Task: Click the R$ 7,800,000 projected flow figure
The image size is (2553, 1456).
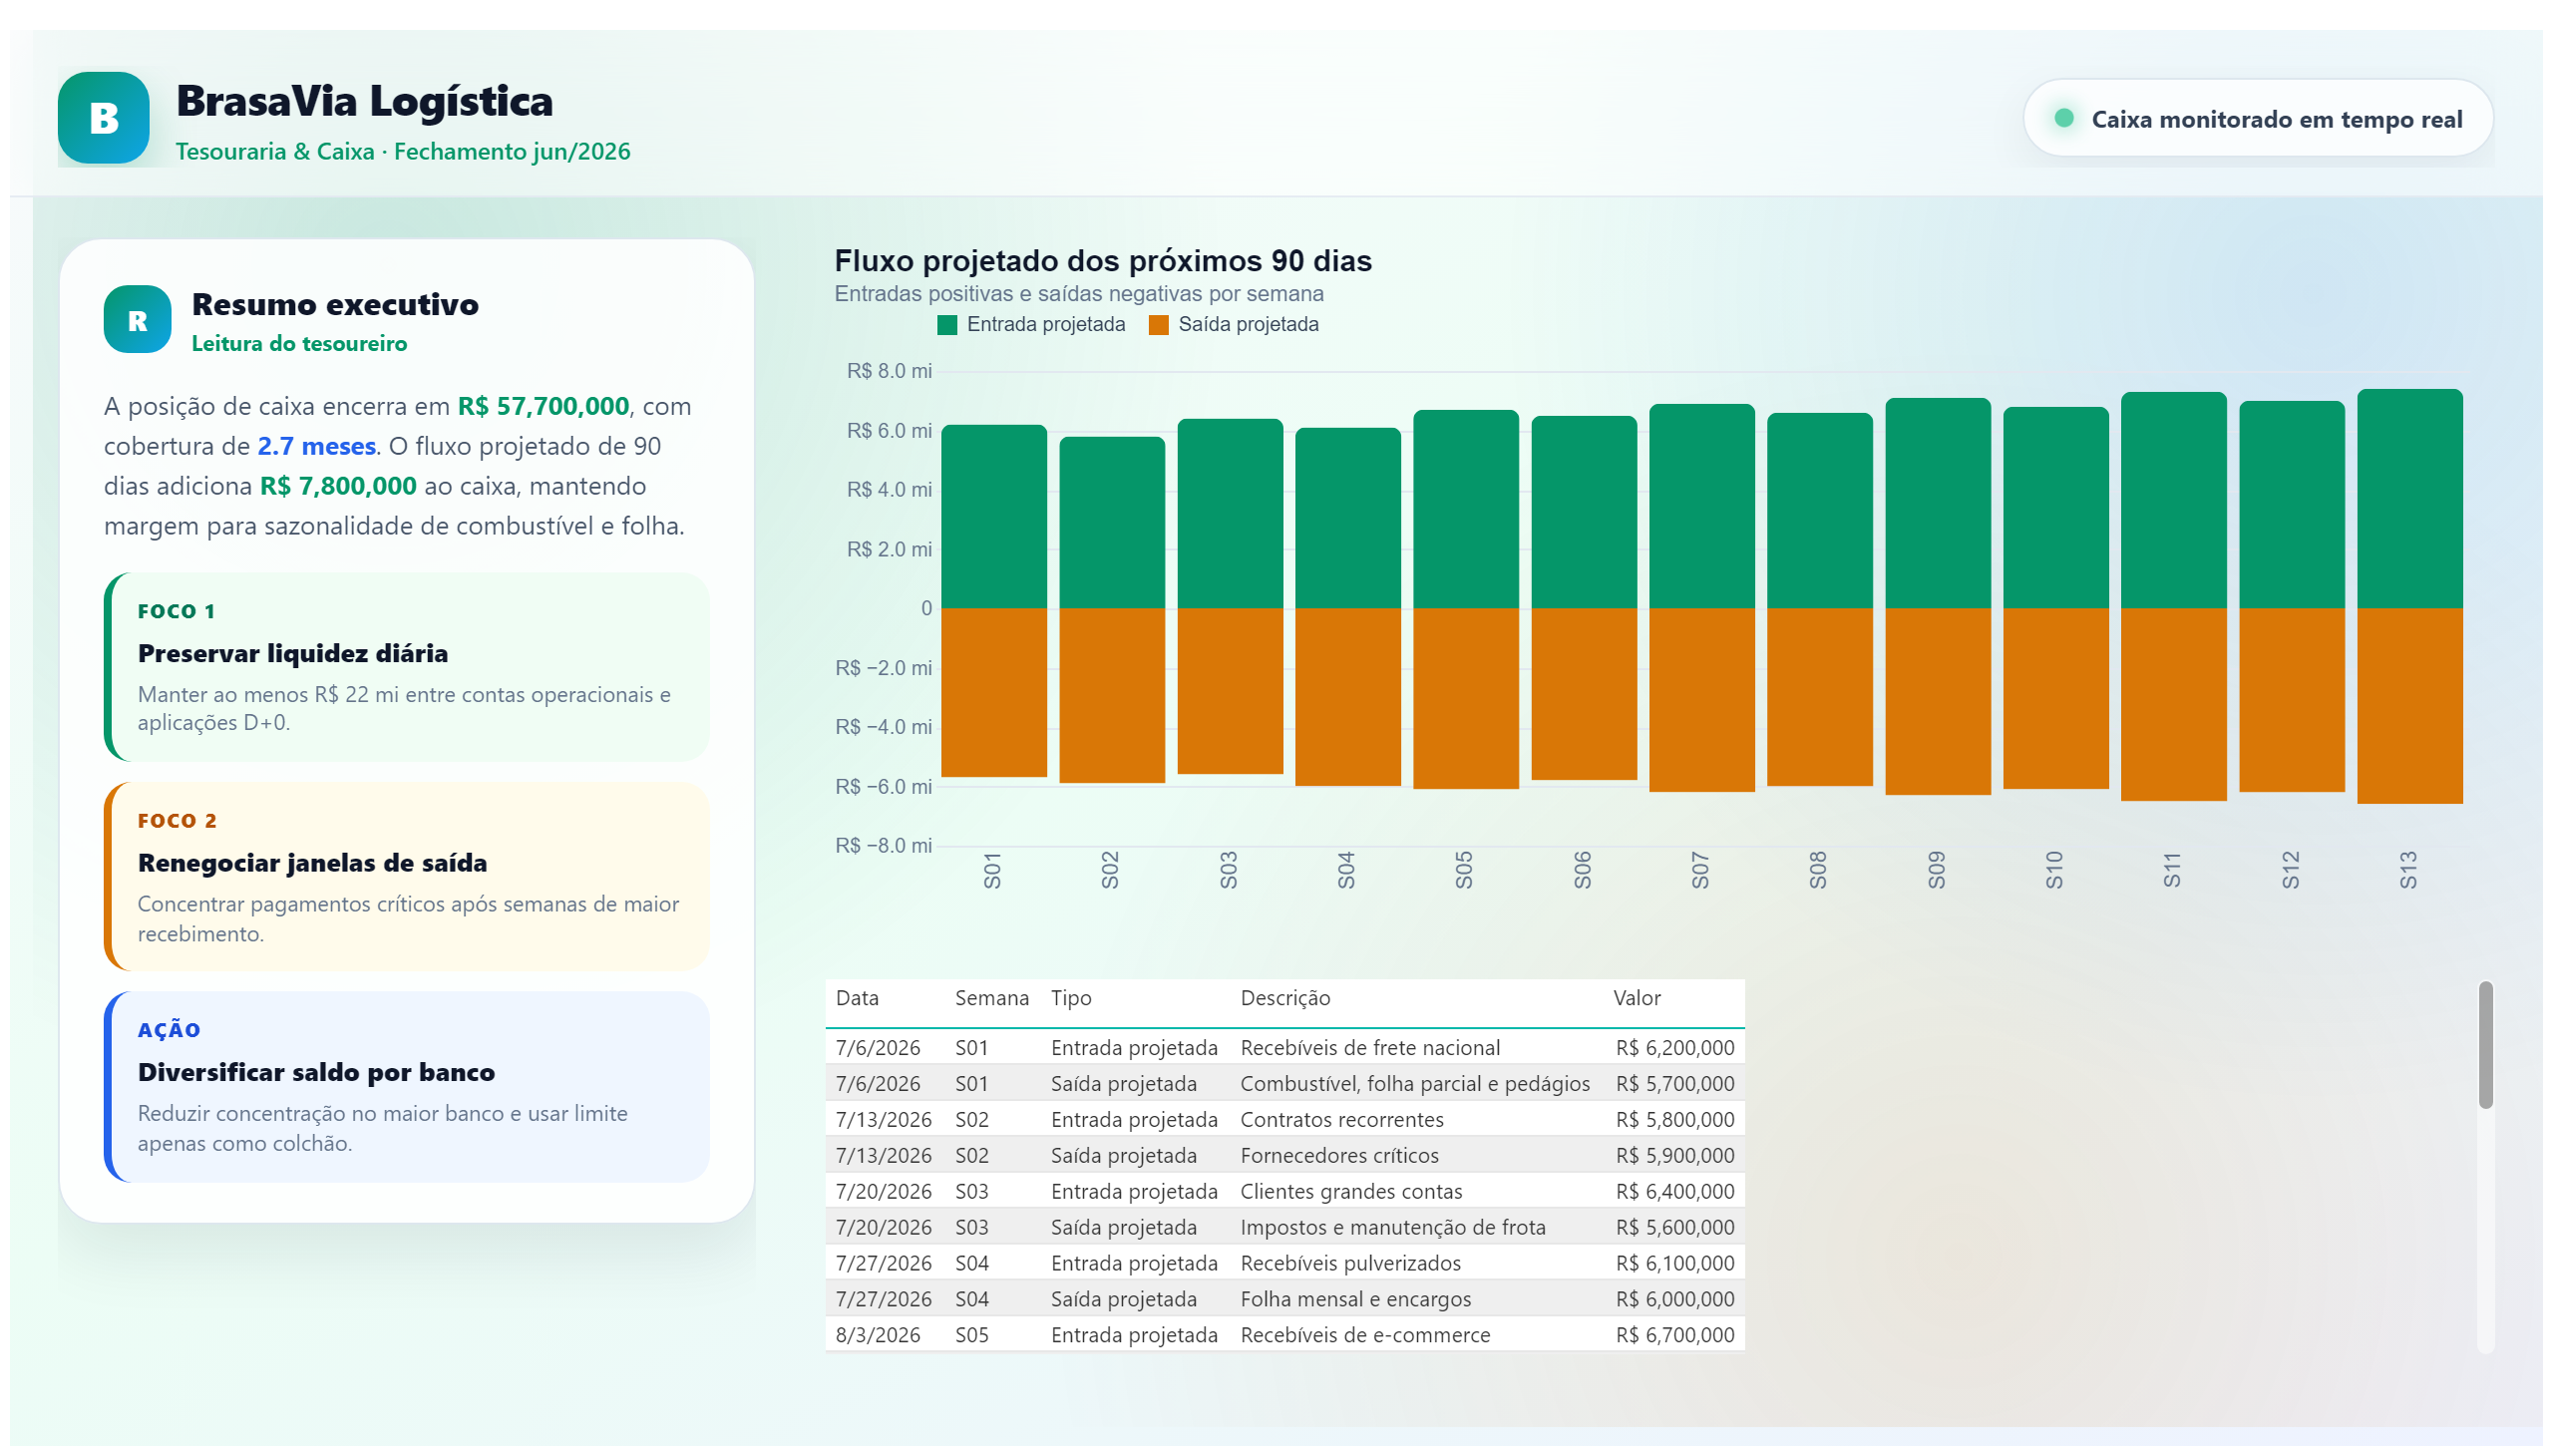Action: tap(338, 486)
